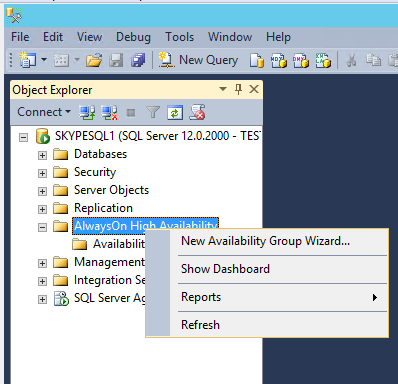
Task: Click the Filter funnel icon
Action: point(153,112)
